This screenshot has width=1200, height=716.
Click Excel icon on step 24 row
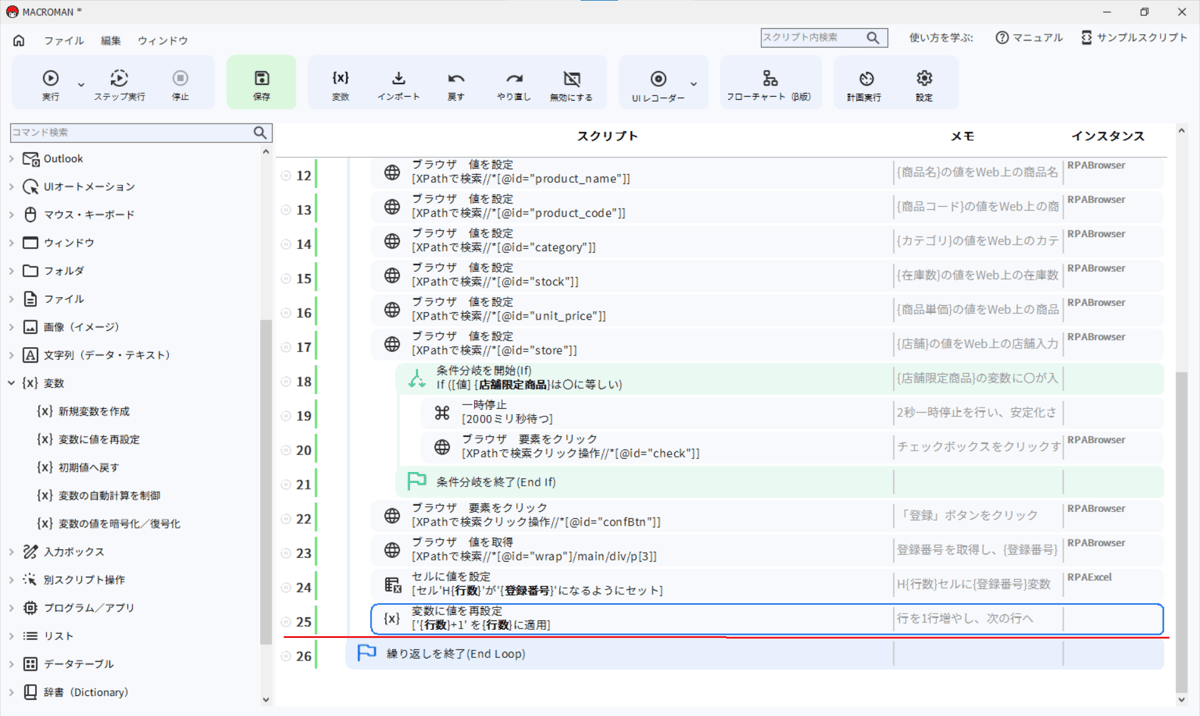pyautogui.click(x=392, y=585)
